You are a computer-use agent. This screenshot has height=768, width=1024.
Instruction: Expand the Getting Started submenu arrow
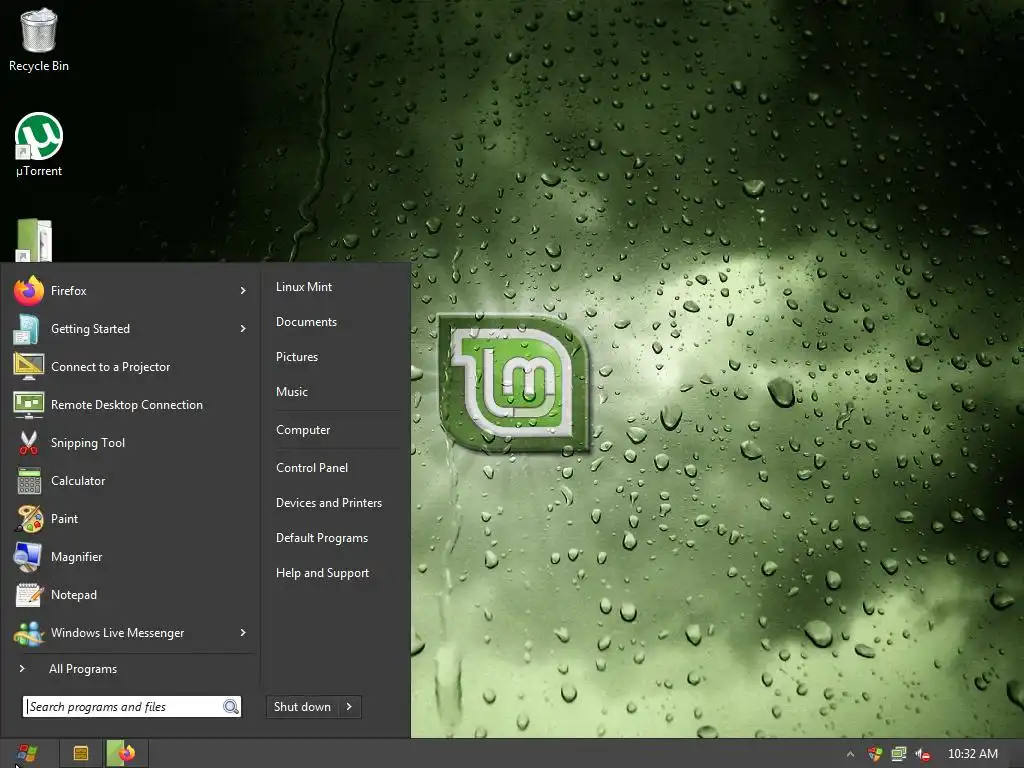243,328
